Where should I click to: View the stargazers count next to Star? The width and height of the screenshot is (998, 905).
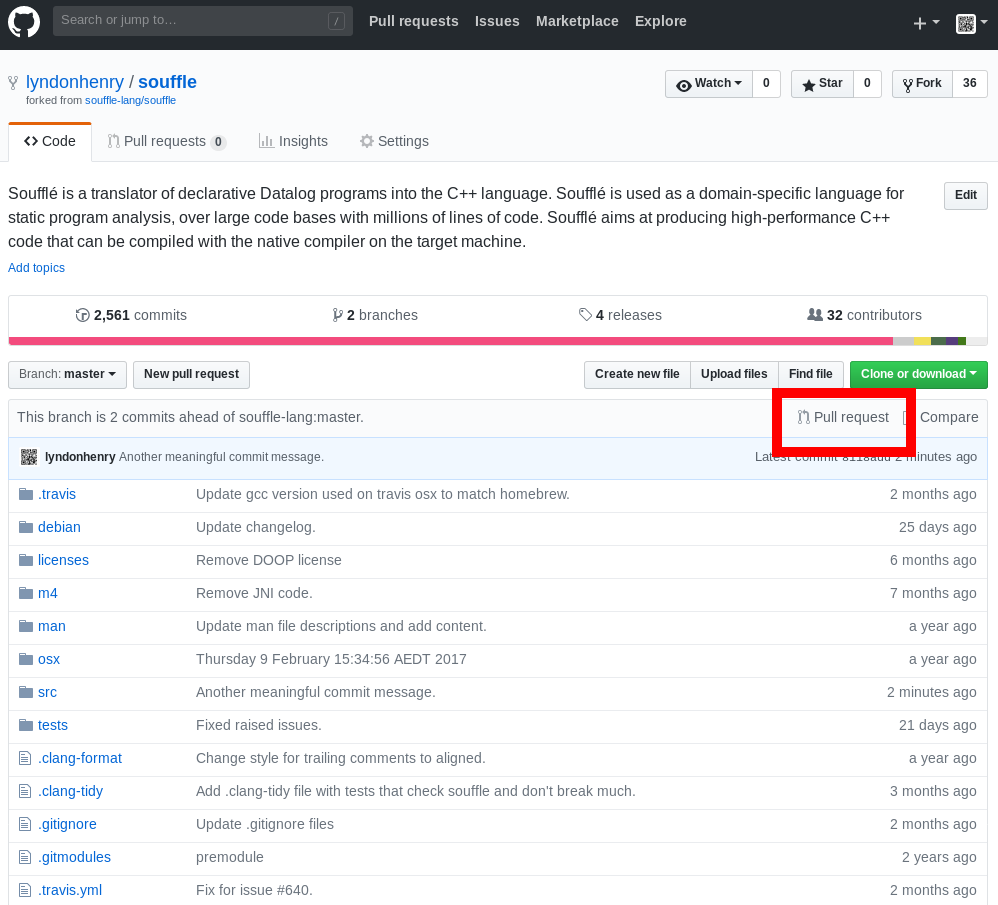click(x=867, y=83)
